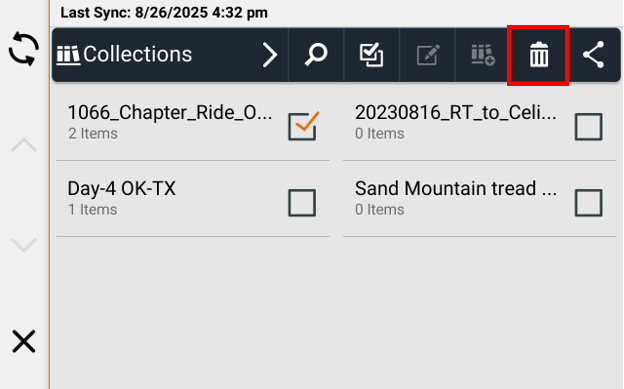The image size is (624, 389).
Task: Click the trash delete icon
Action: 539,55
